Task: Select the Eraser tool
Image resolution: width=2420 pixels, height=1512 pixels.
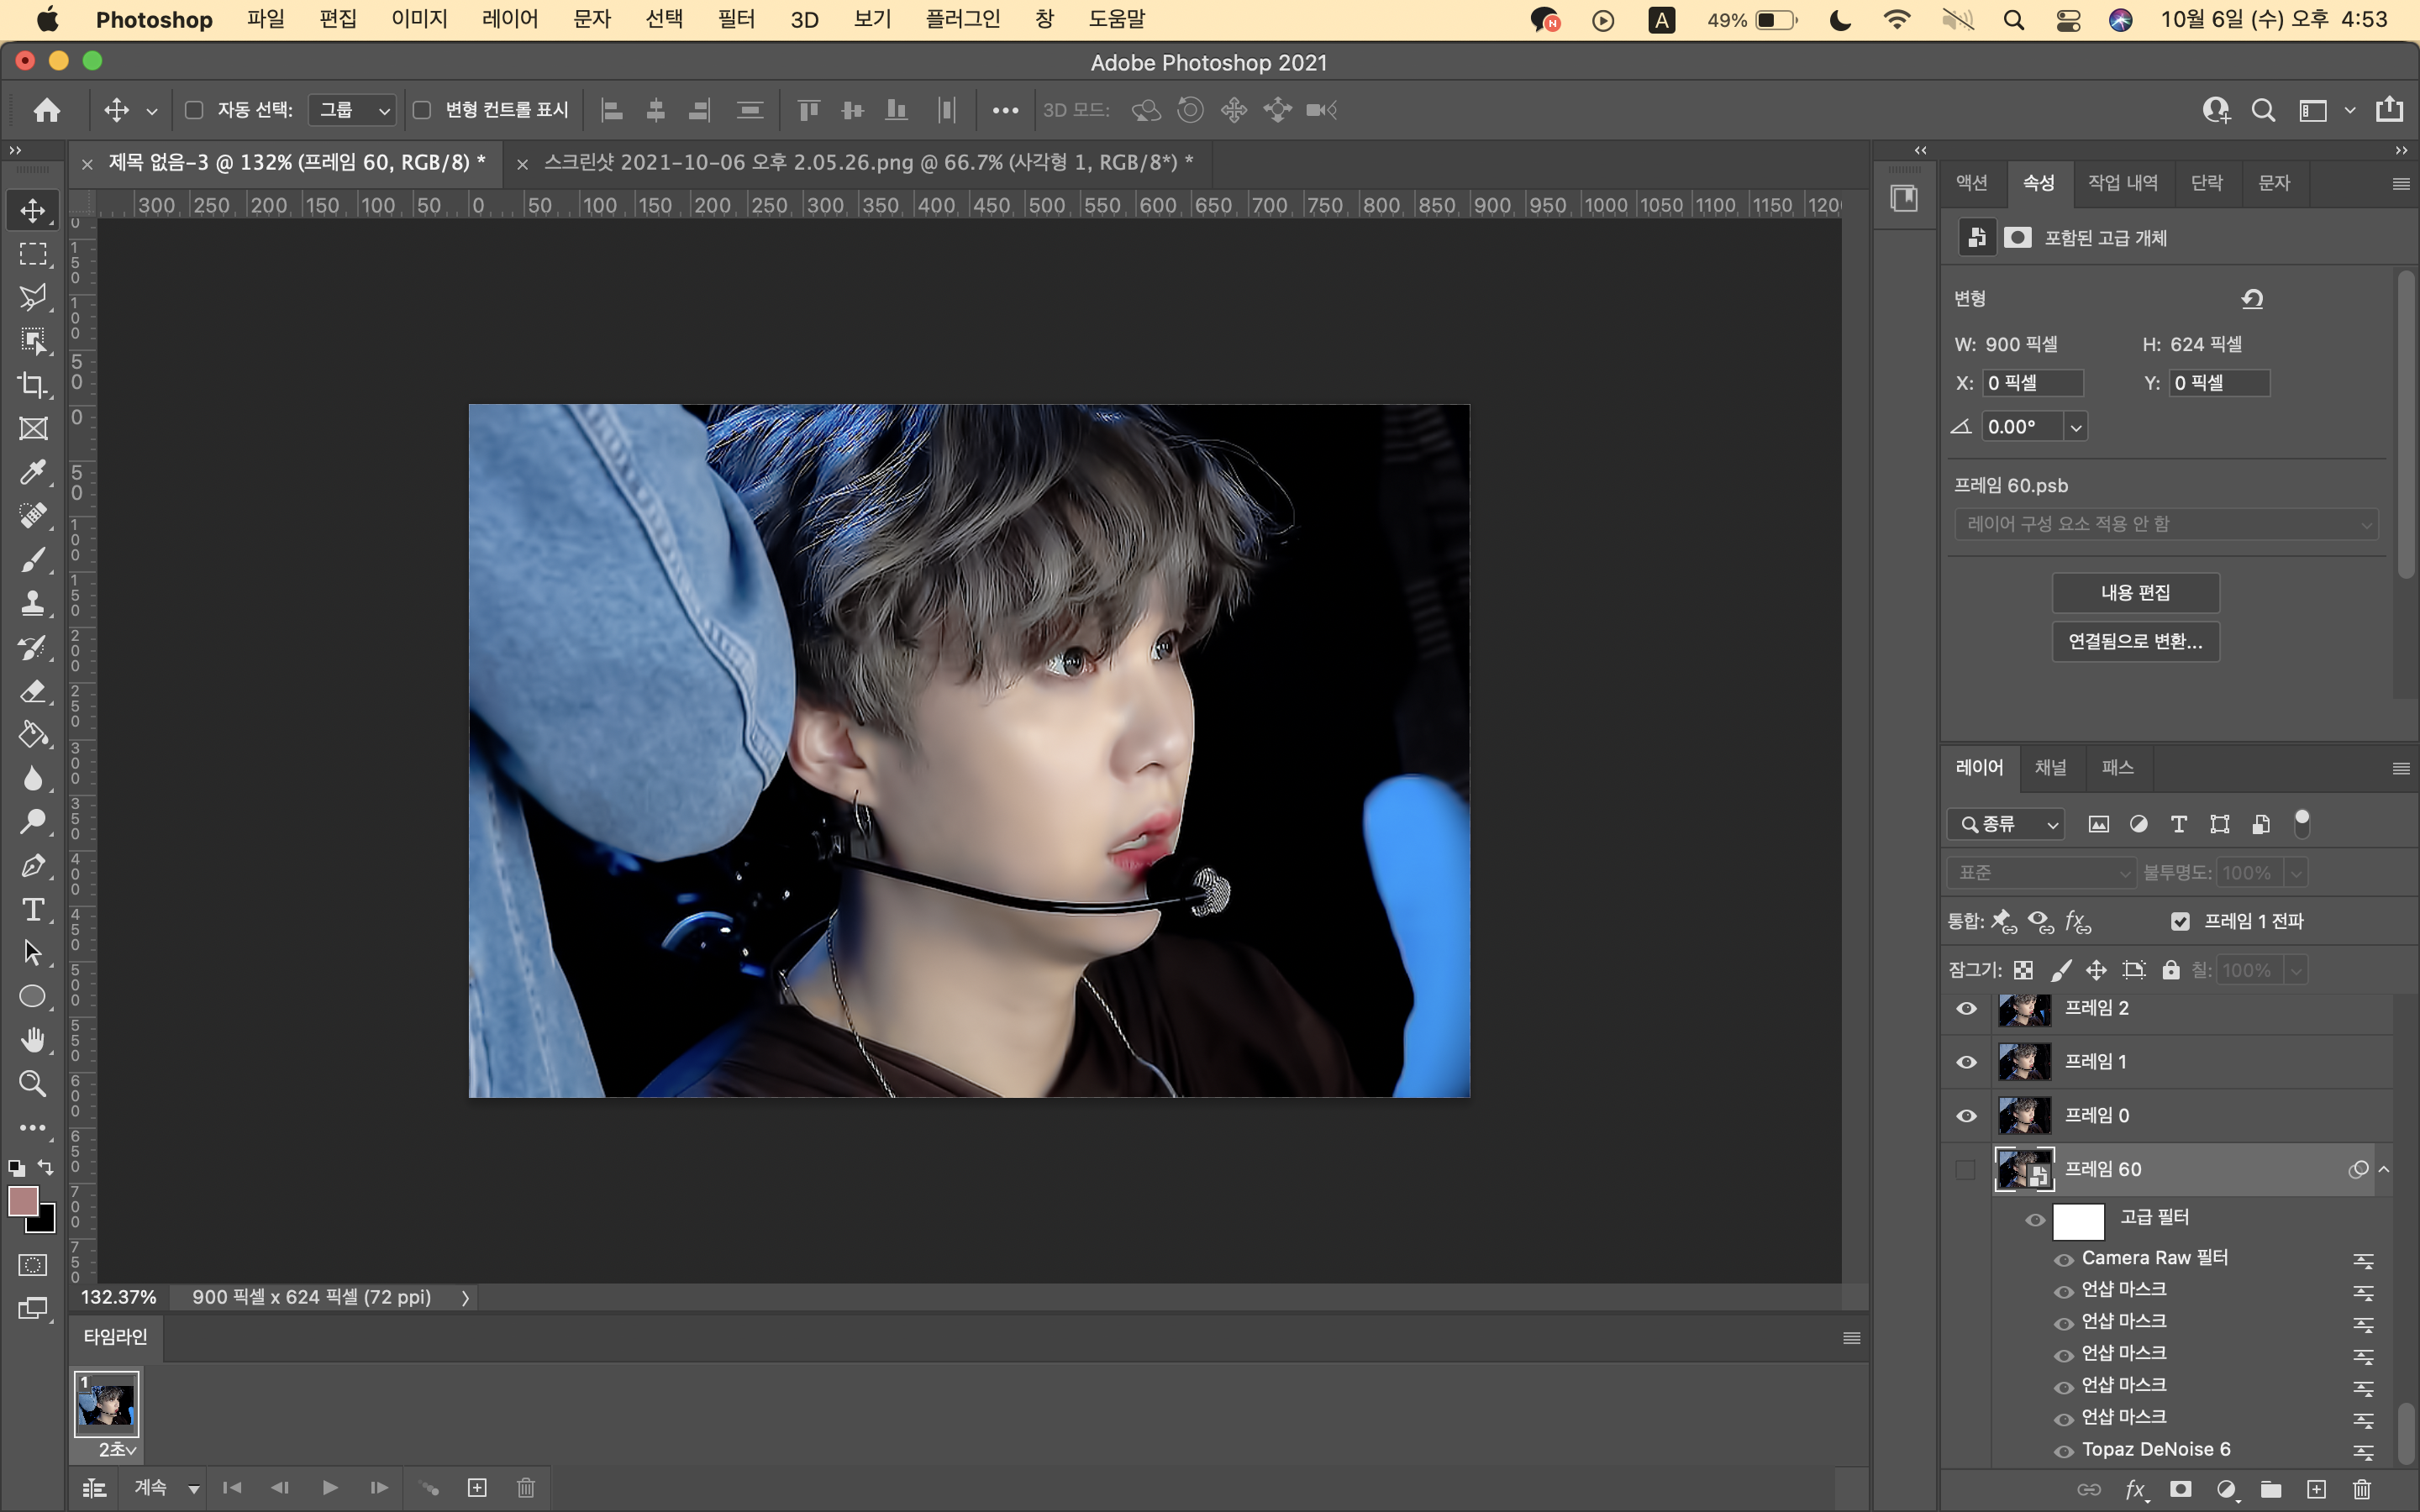Action: [33, 691]
